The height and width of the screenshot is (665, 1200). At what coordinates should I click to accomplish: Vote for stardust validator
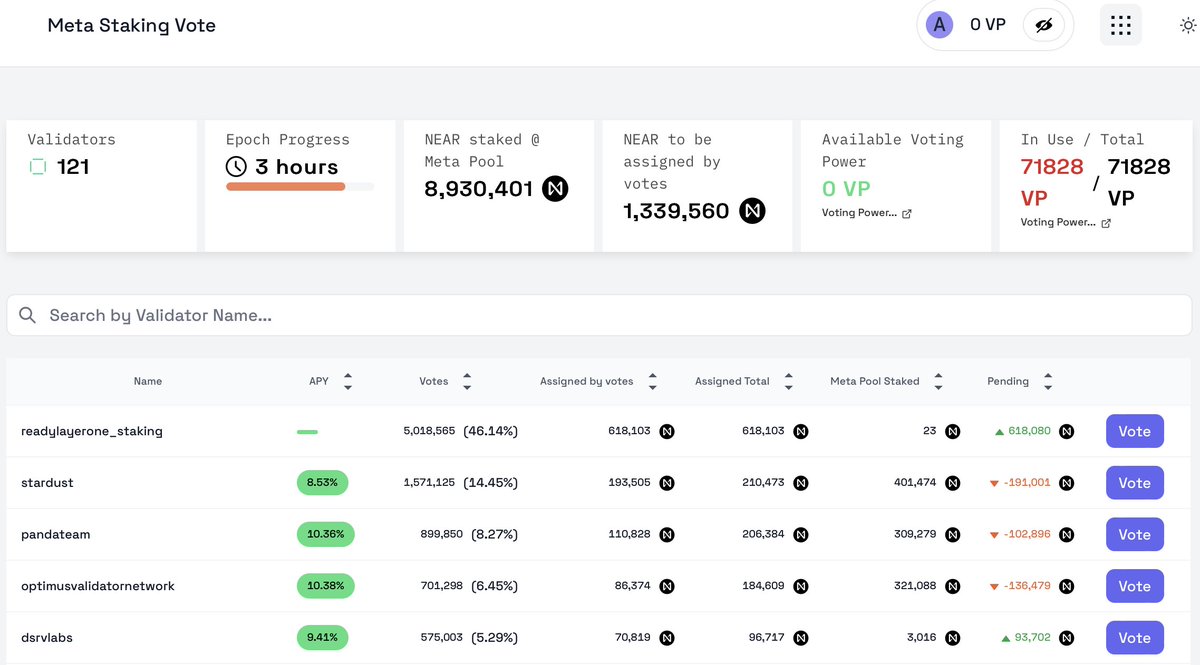point(1135,483)
